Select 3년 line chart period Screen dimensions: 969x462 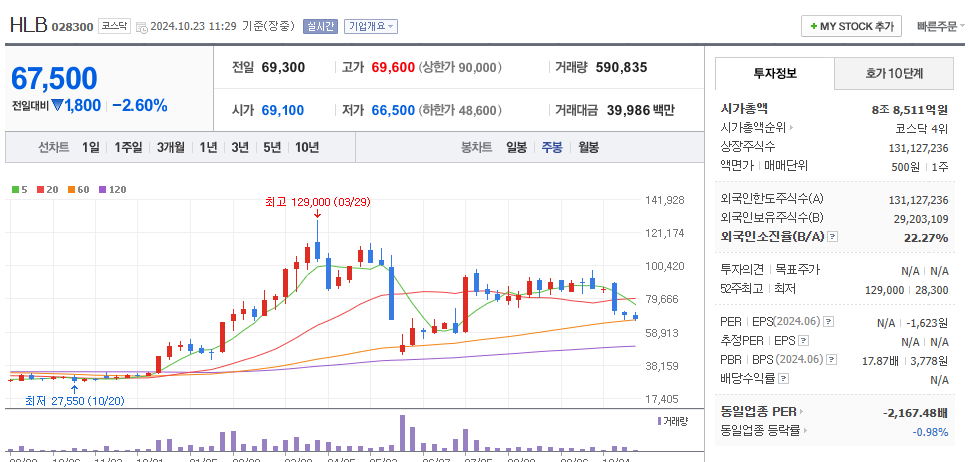(x=240, y=148)
